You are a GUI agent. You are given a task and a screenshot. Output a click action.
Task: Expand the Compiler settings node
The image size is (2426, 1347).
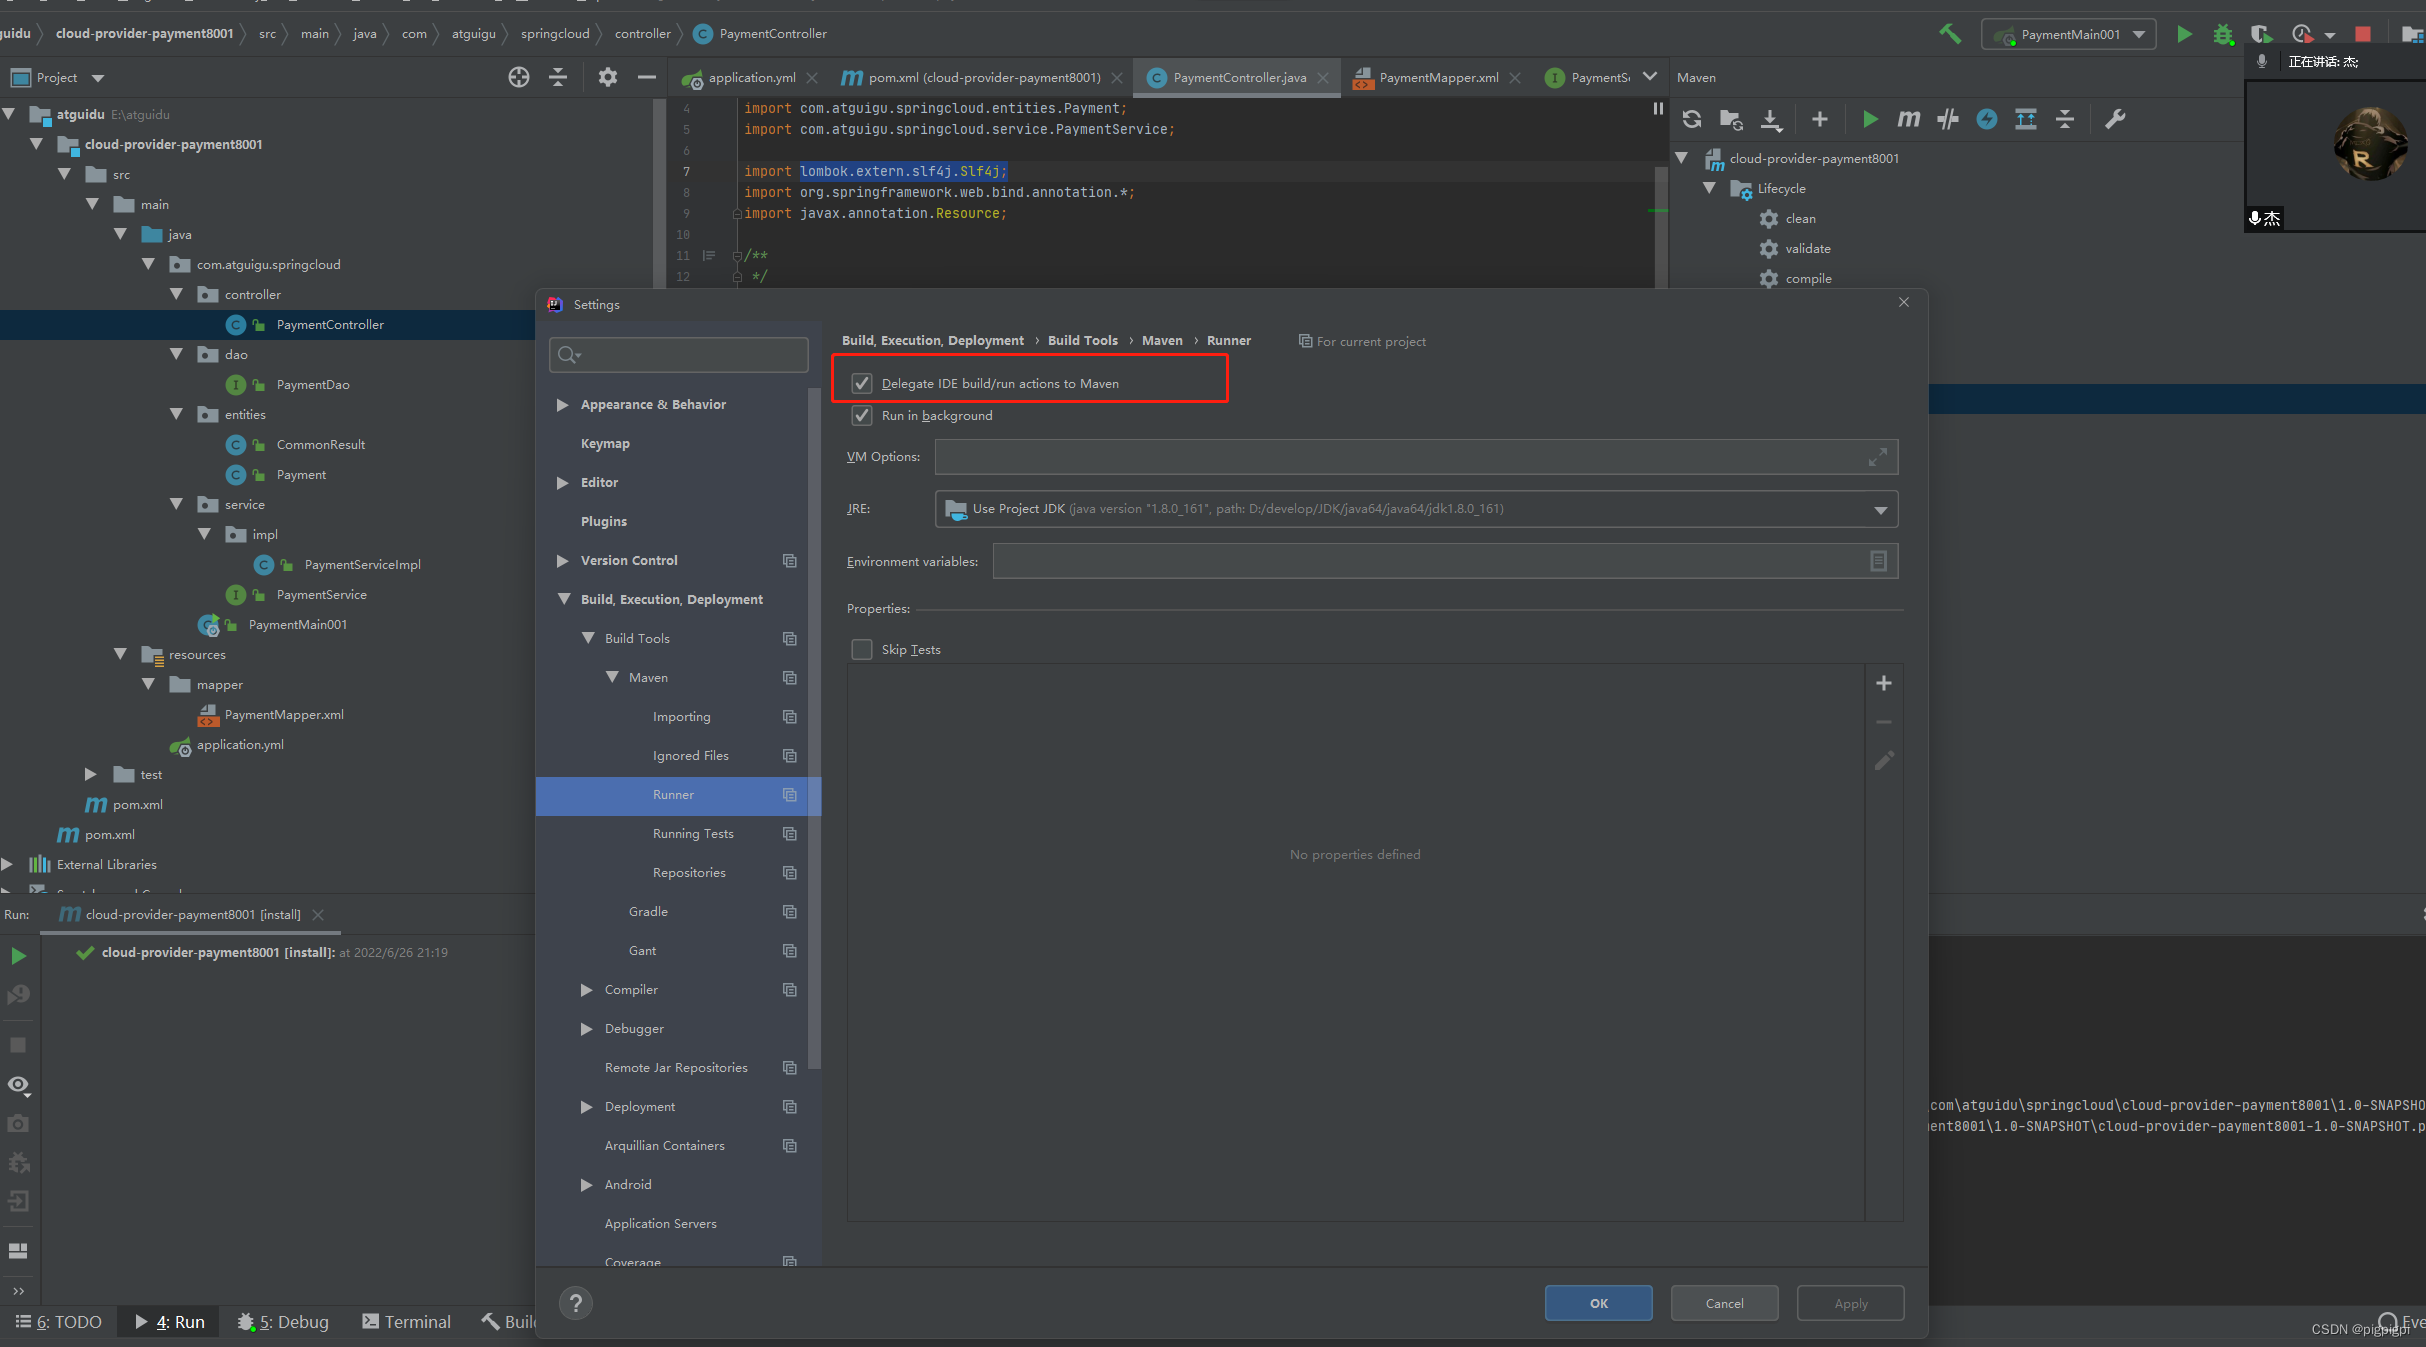(x=586, y=989)
